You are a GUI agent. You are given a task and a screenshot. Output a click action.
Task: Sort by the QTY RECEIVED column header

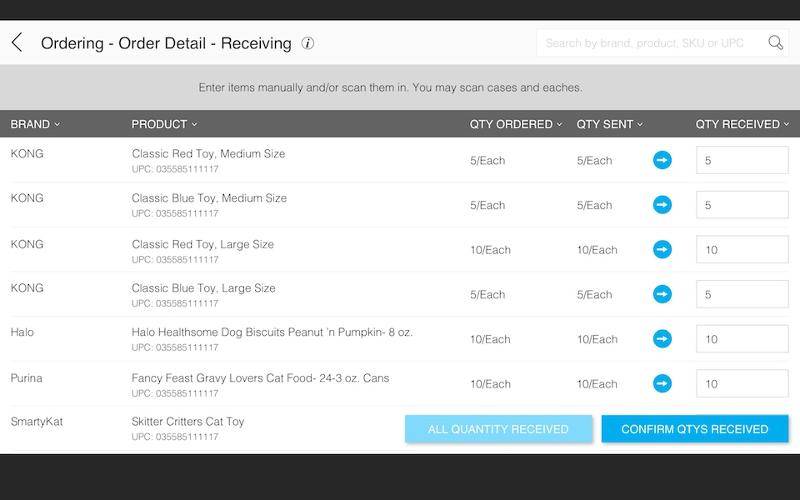742,124
